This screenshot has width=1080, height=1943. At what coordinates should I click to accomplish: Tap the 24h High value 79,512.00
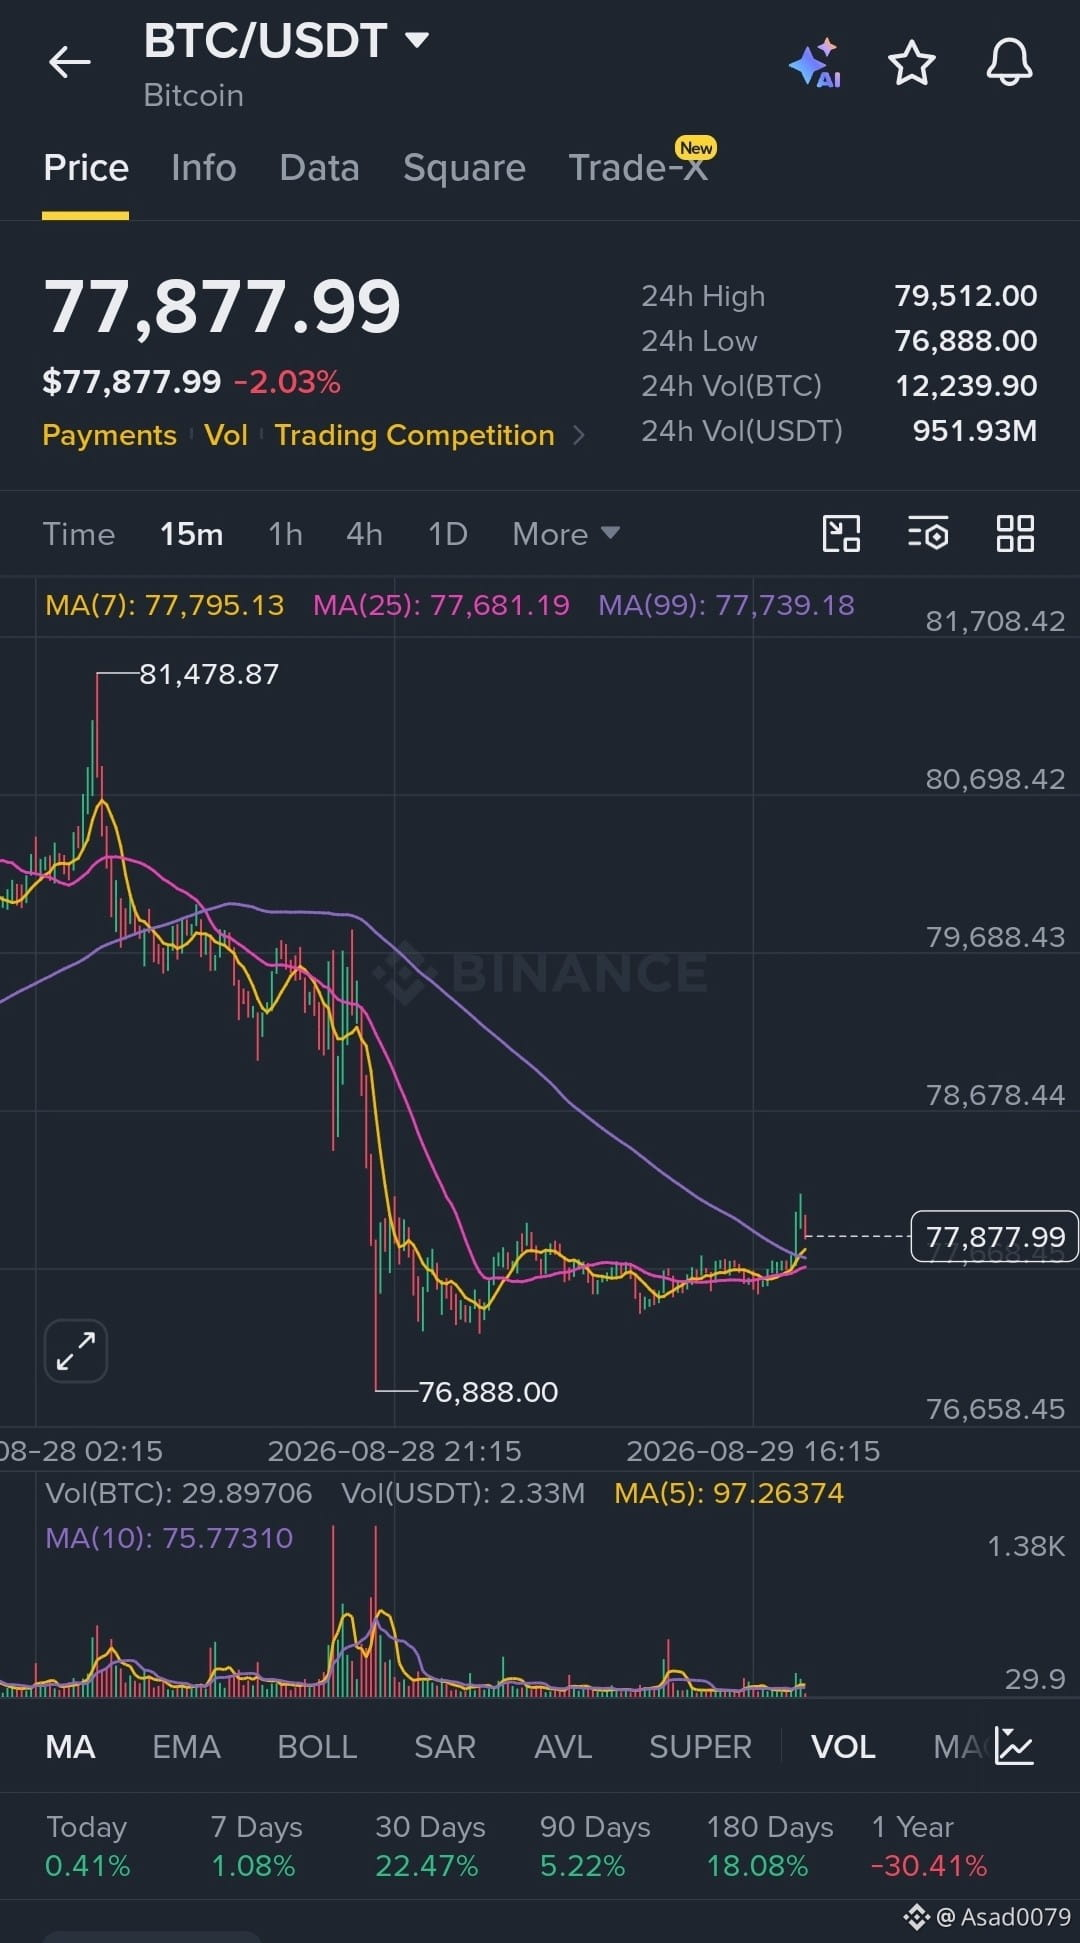click(x=965, y=296)
